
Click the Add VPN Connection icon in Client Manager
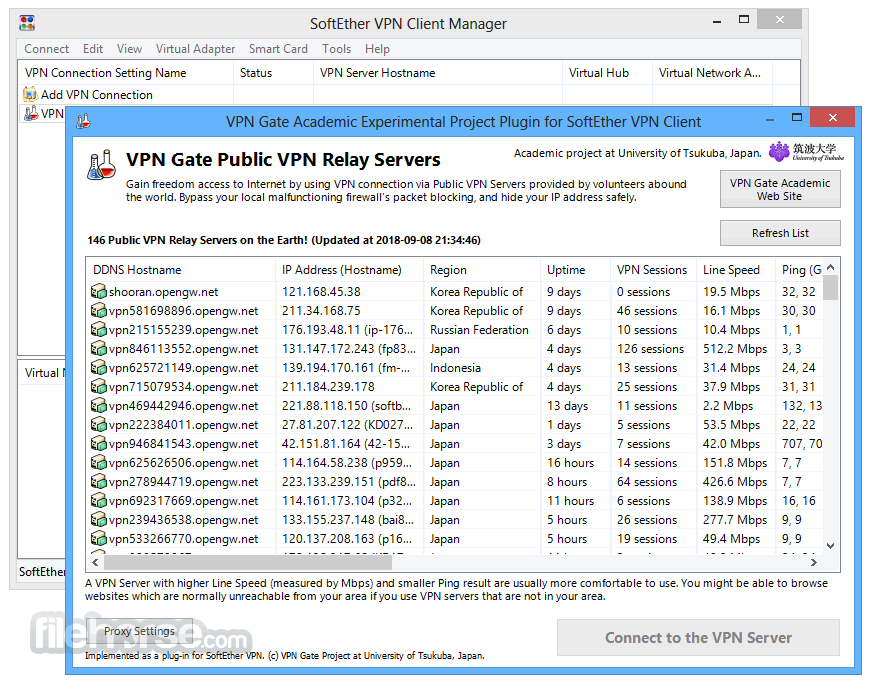[30, 94]
